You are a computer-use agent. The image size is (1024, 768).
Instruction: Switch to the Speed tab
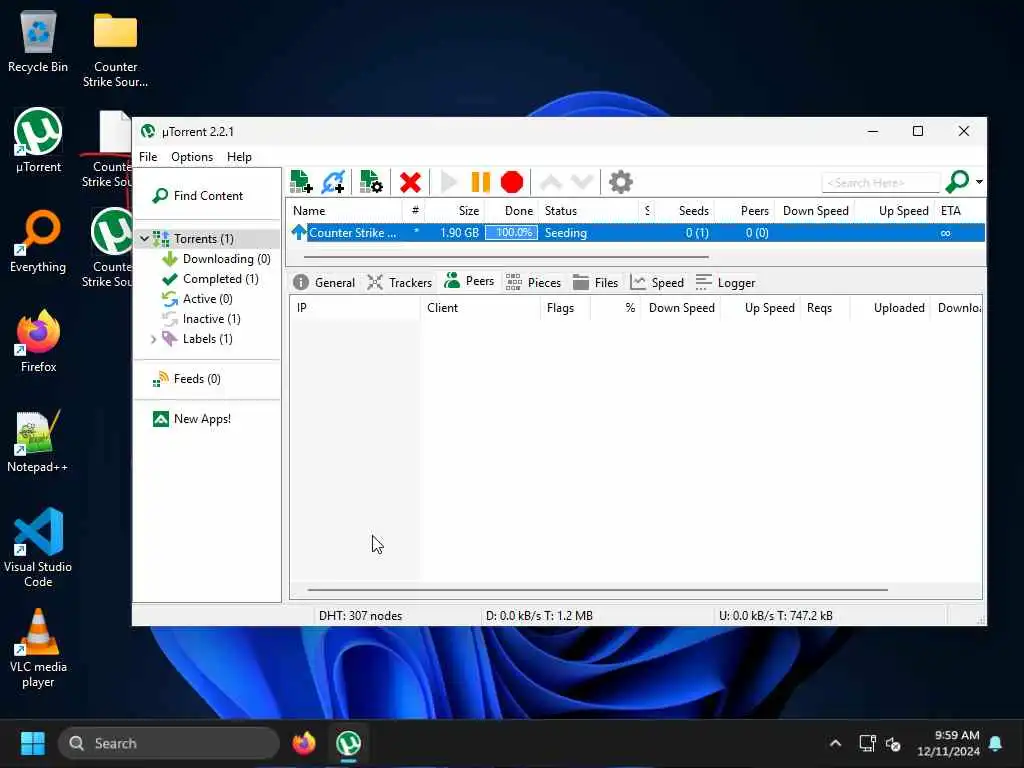[x=657, y=282]
